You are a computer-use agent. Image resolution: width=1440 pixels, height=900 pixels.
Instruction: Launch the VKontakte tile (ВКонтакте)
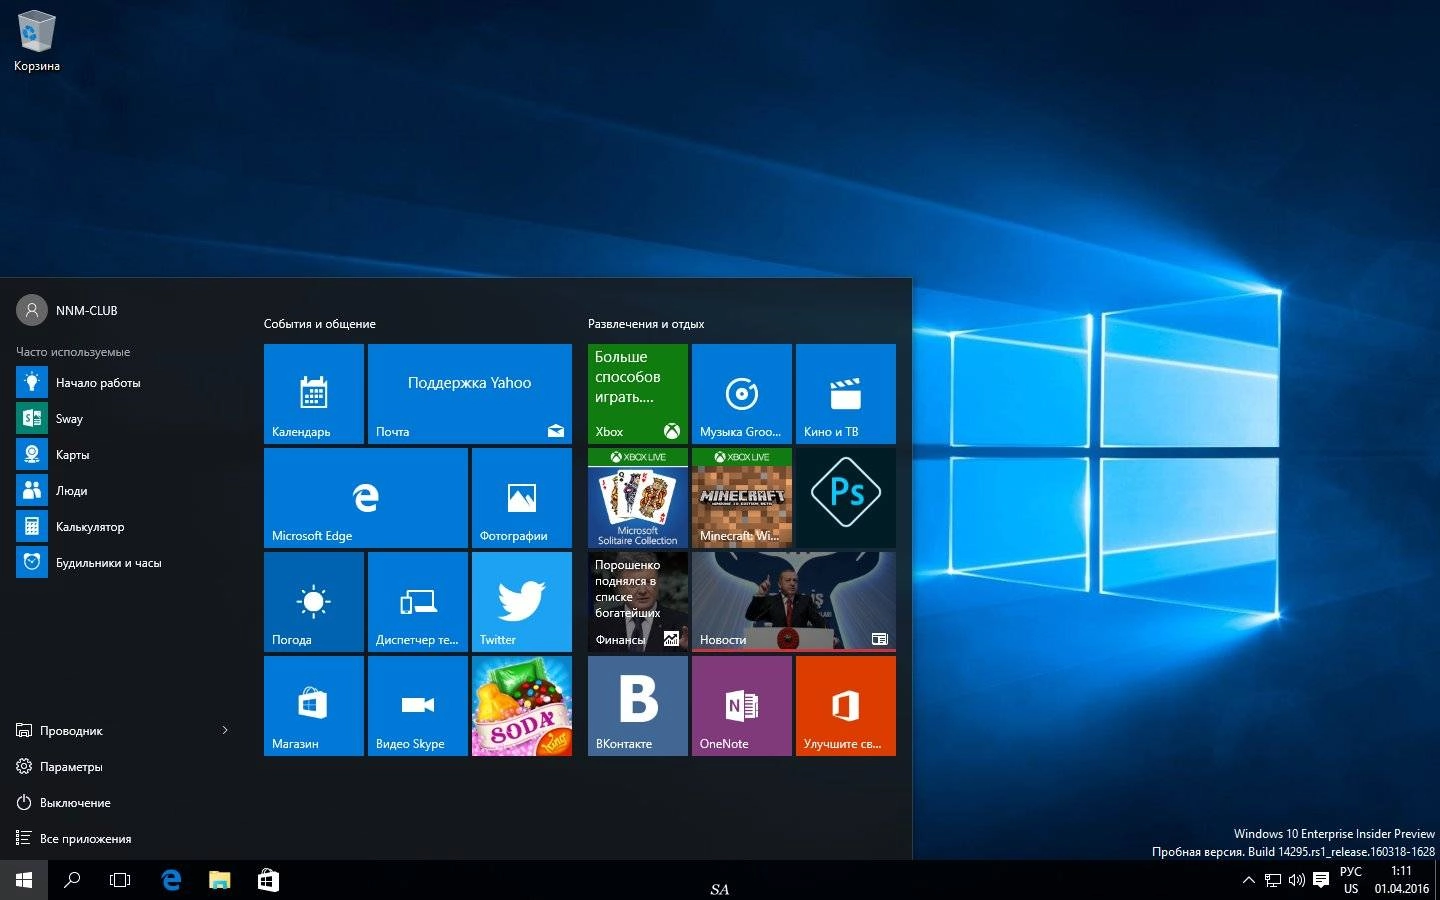pyautogui.click(x=638, y=706)
